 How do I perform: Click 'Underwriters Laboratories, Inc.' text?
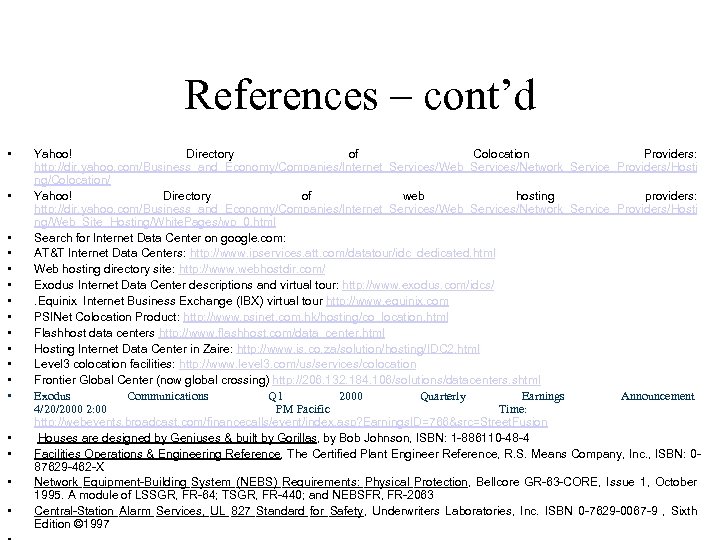click(455, 511)
